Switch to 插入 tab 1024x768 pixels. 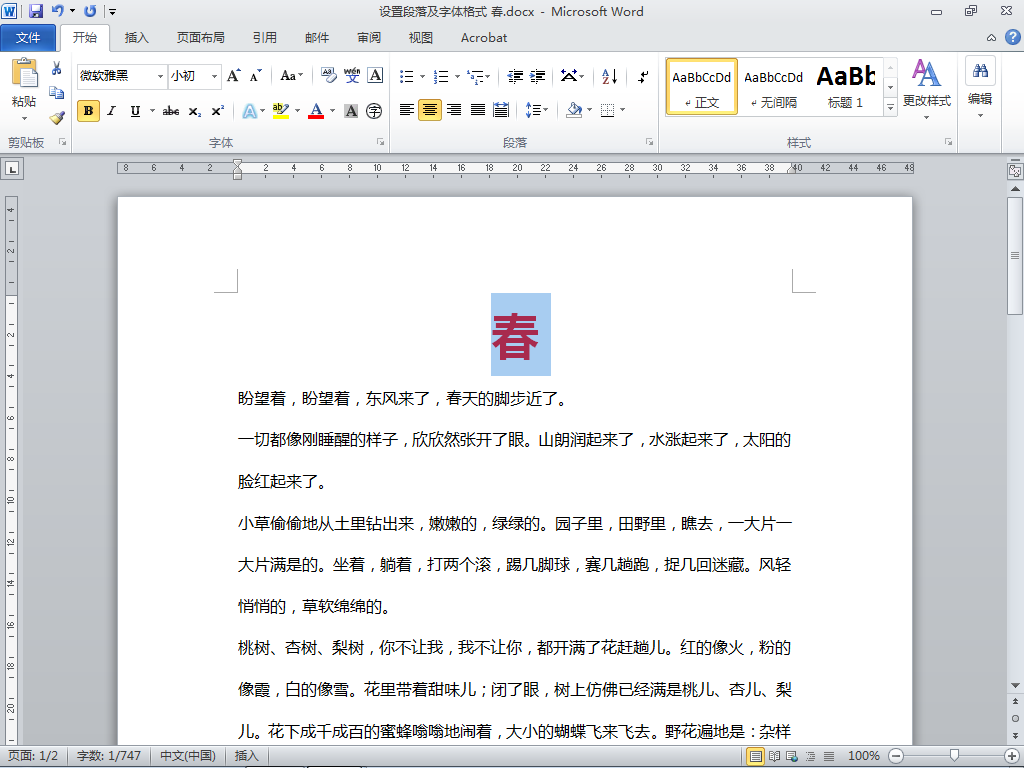point(136,38)
